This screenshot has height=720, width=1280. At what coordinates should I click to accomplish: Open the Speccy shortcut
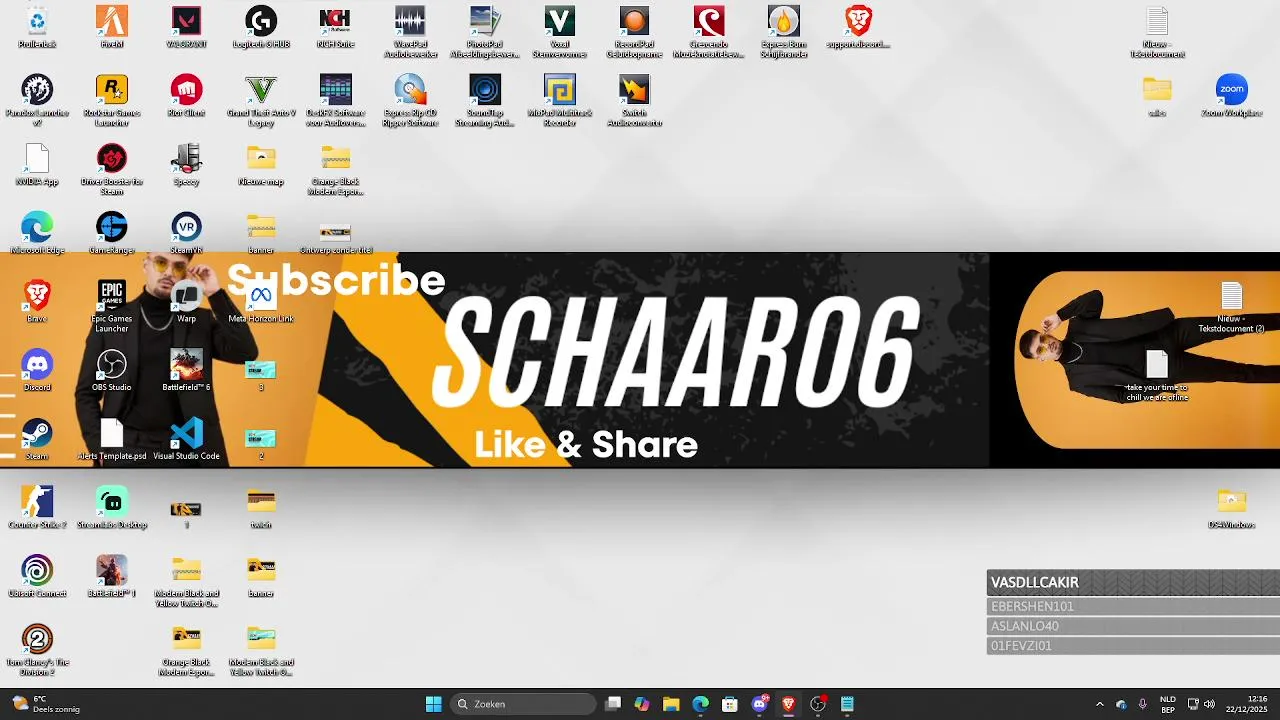click(x=186, y=164)
